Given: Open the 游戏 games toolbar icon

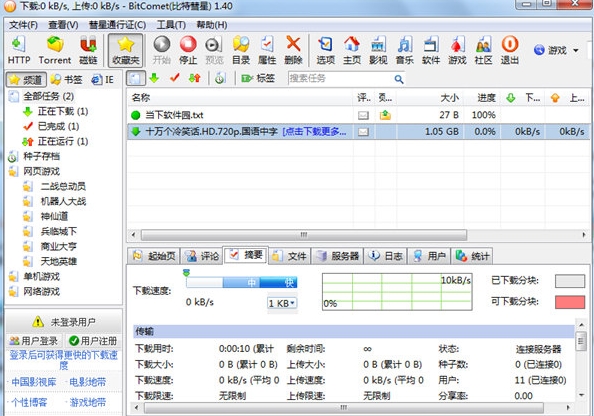Looking at the screenshot, I should 457,50.
